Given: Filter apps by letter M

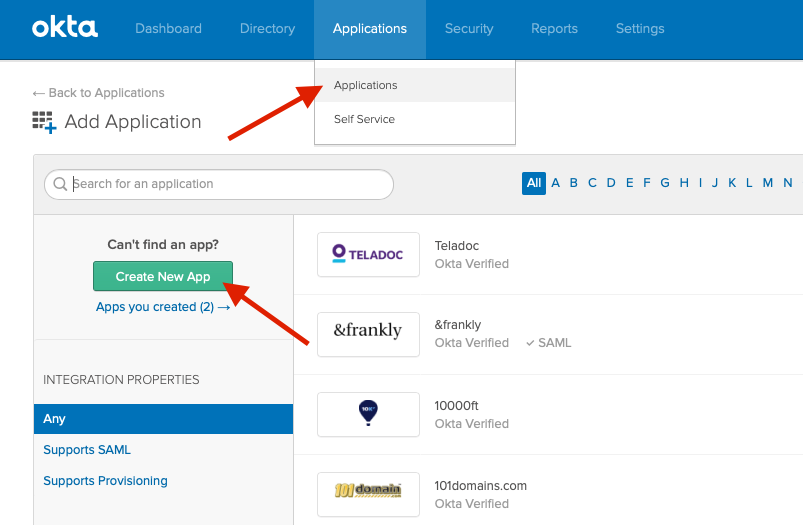Looking at the screenshot, I should [x=768, y=183].
